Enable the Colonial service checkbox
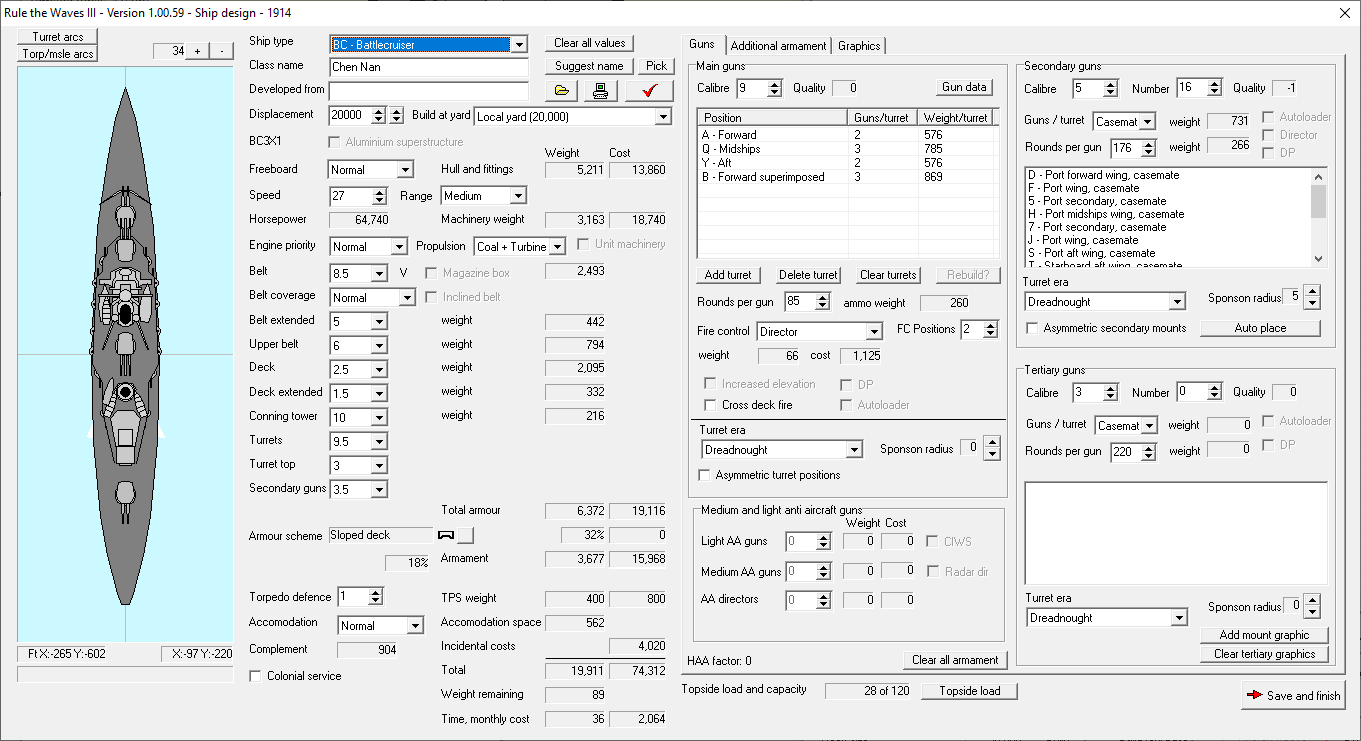1361x741 pixels. (x=256, y=677)
